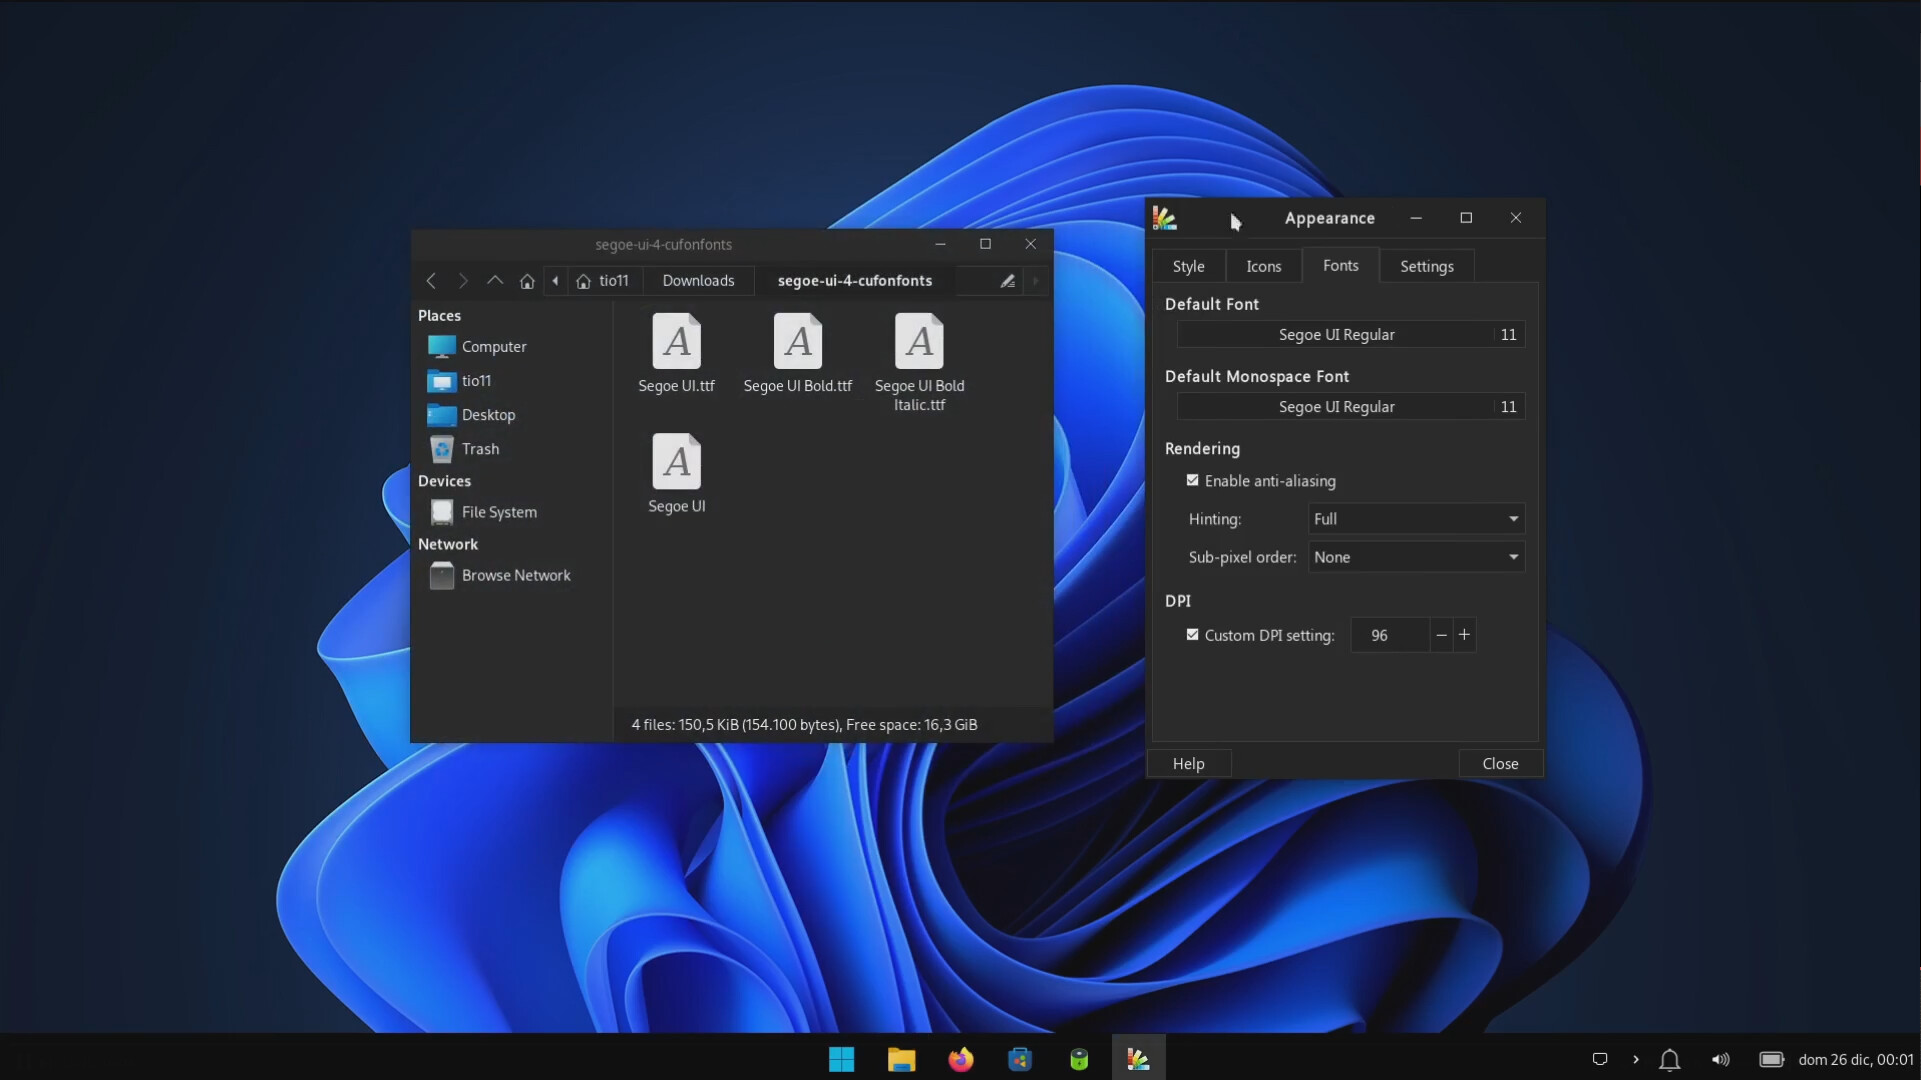Image resolution: width=1921 pixels, height=1080 pixels.
Task: Click the Help button
Action: tap(1188, 764)
